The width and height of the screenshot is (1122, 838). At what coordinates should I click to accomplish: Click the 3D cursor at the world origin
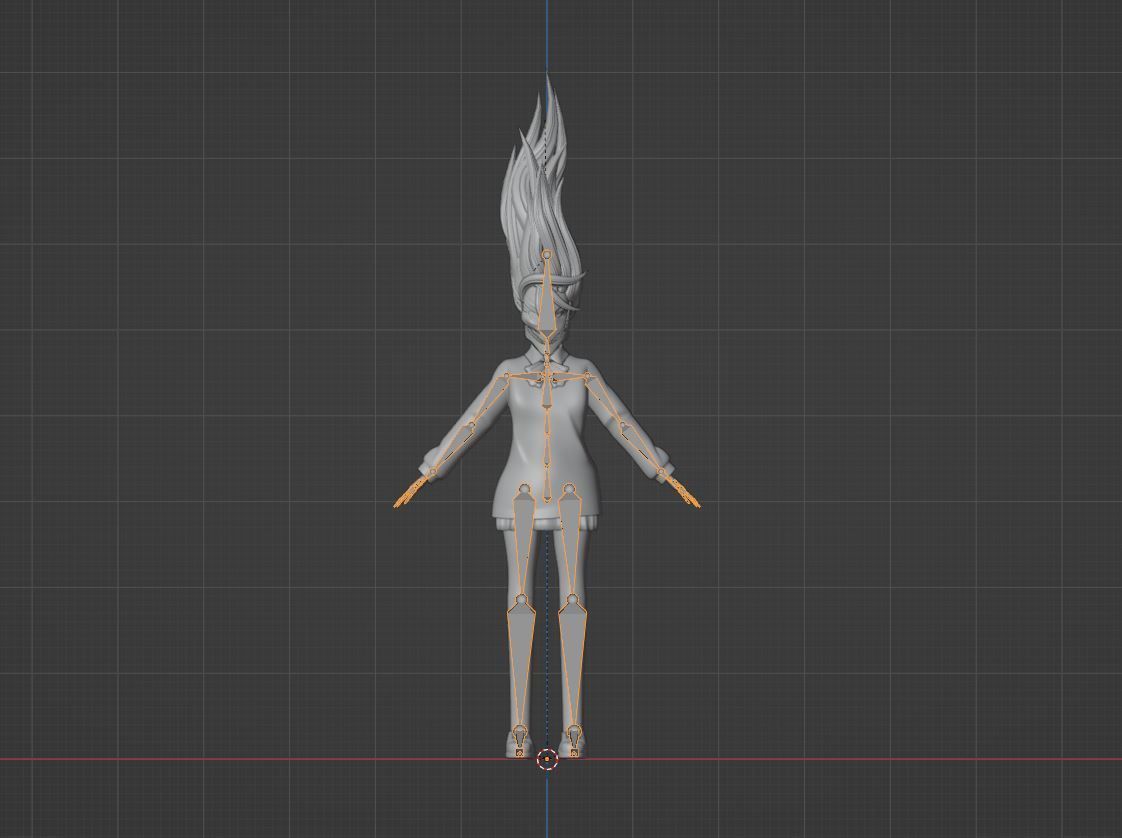pyautogui.click(x=547, y=759)
